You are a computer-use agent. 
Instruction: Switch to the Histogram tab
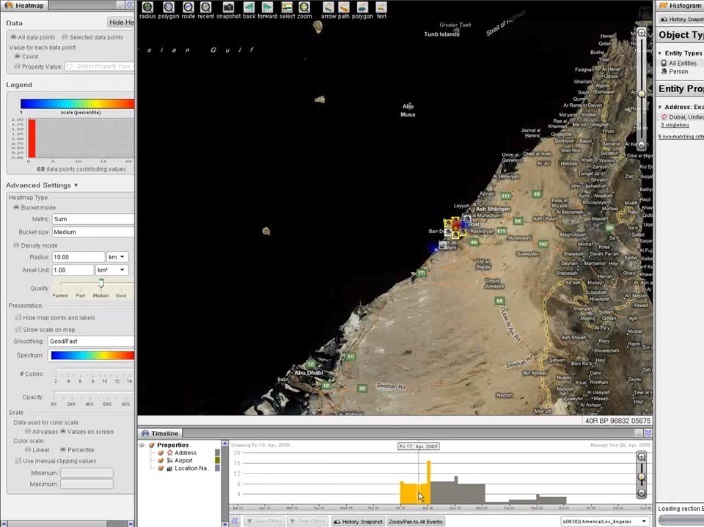point(680,5)
